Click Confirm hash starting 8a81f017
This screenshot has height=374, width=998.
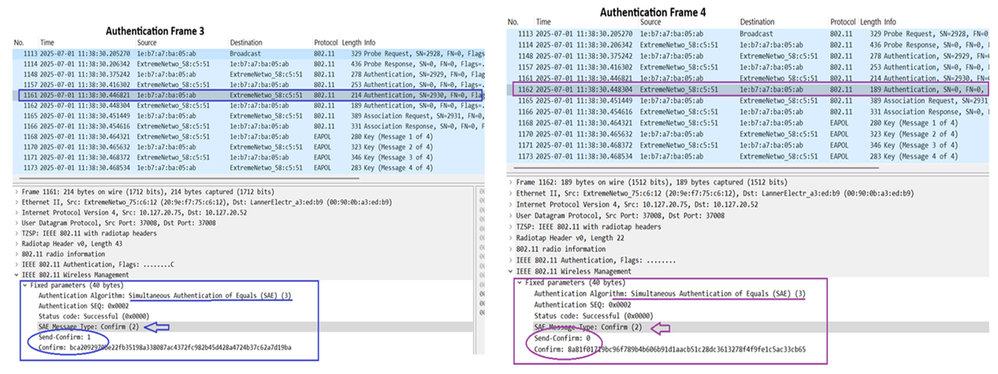tap(670, 349)
